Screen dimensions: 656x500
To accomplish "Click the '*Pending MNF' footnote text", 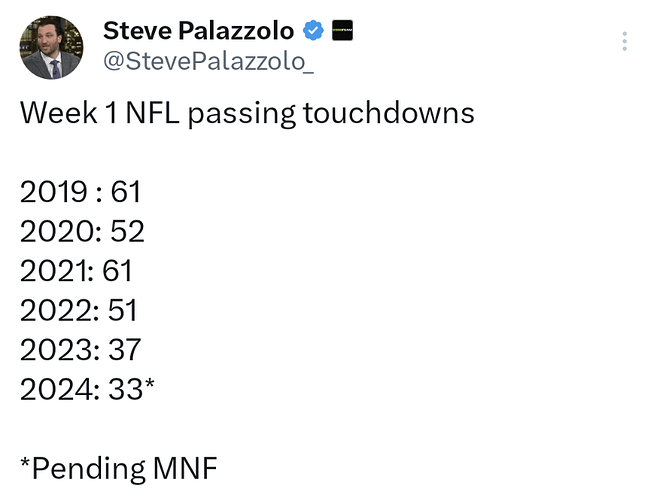I will 118,466.
